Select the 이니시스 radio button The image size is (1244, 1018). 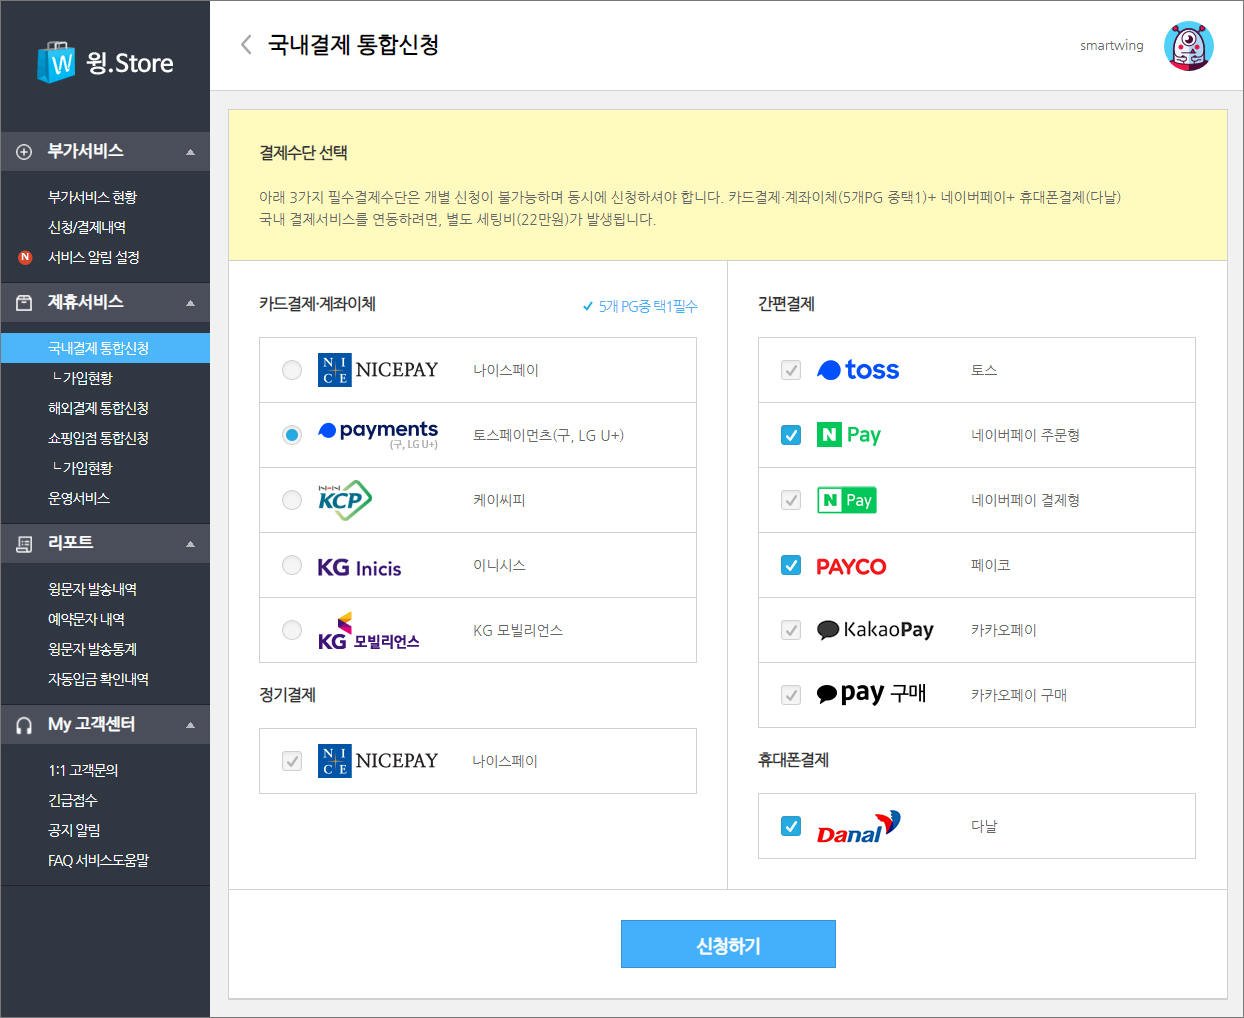tap(292, 565)
